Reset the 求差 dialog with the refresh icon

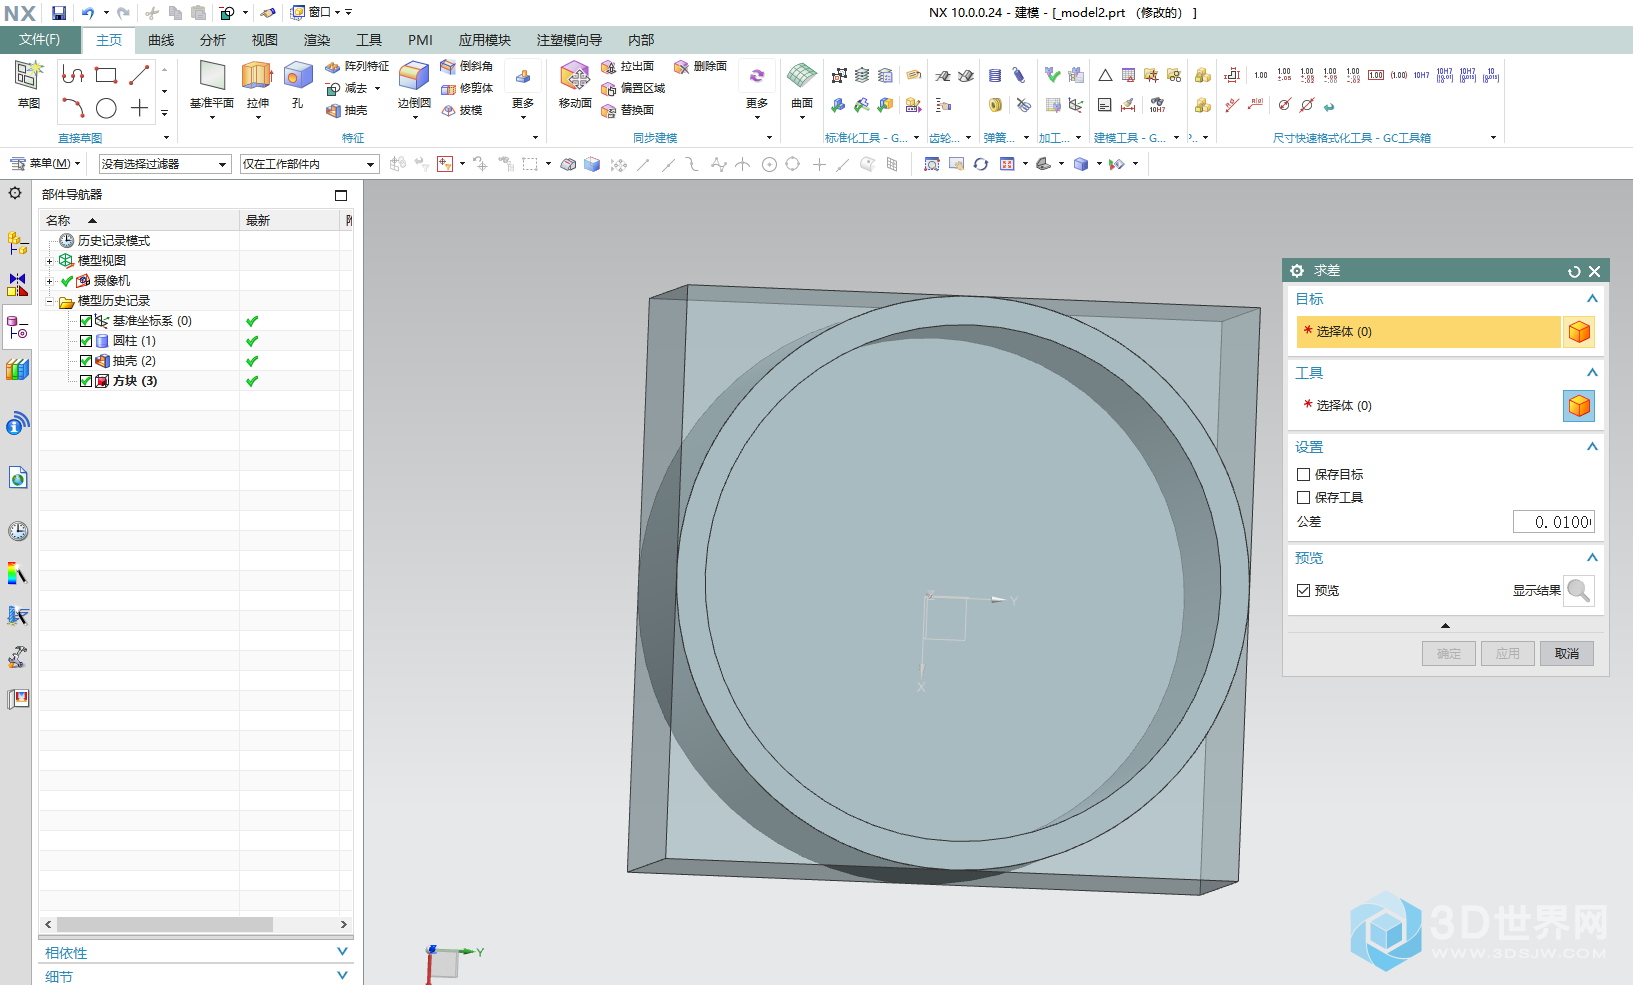(1574, 271)
